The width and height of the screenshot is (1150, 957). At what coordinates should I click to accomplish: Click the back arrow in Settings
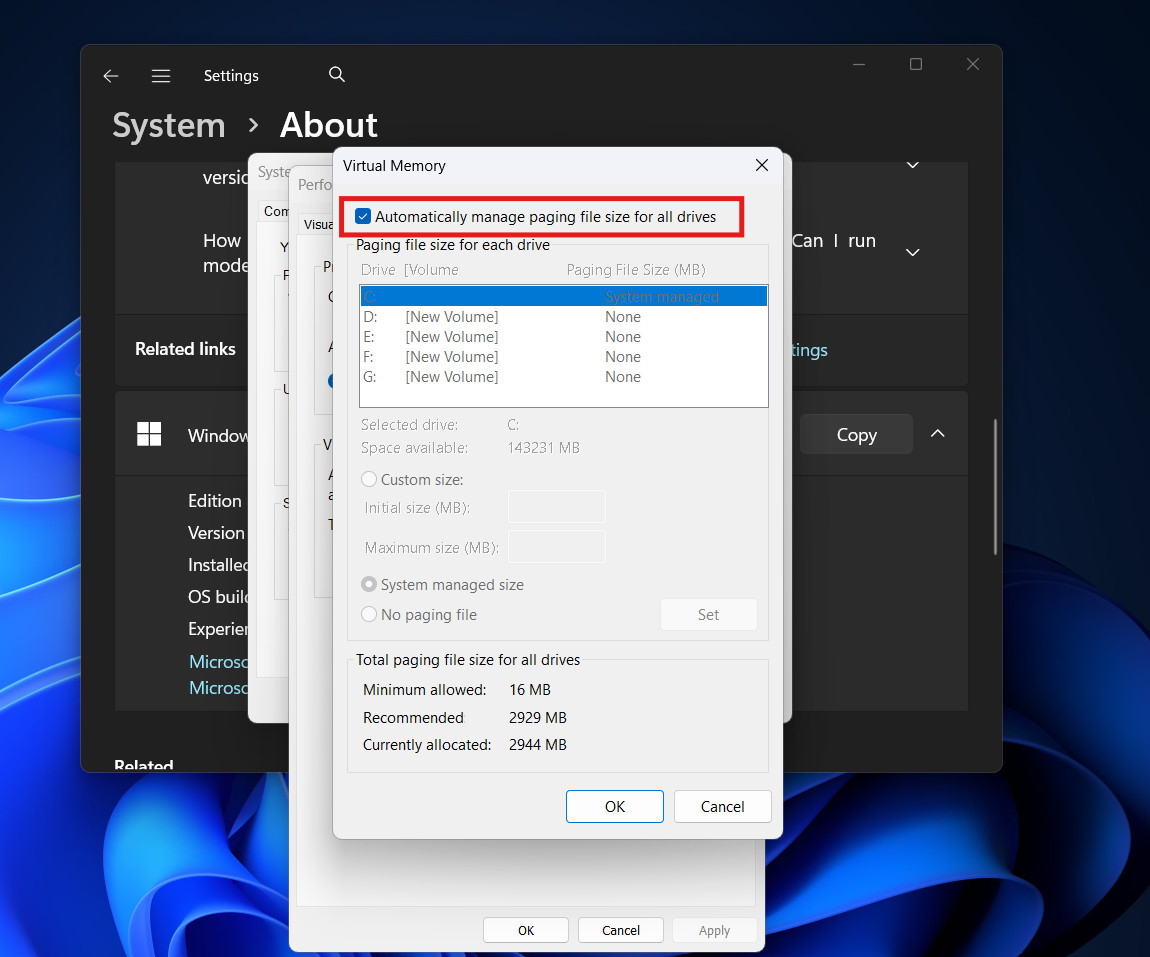[110, 76]
